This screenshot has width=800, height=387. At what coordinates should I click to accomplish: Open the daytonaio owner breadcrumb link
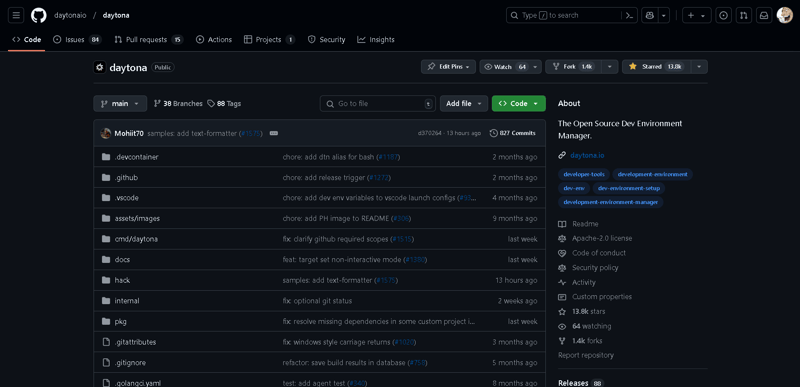click(x=70, y=15)
